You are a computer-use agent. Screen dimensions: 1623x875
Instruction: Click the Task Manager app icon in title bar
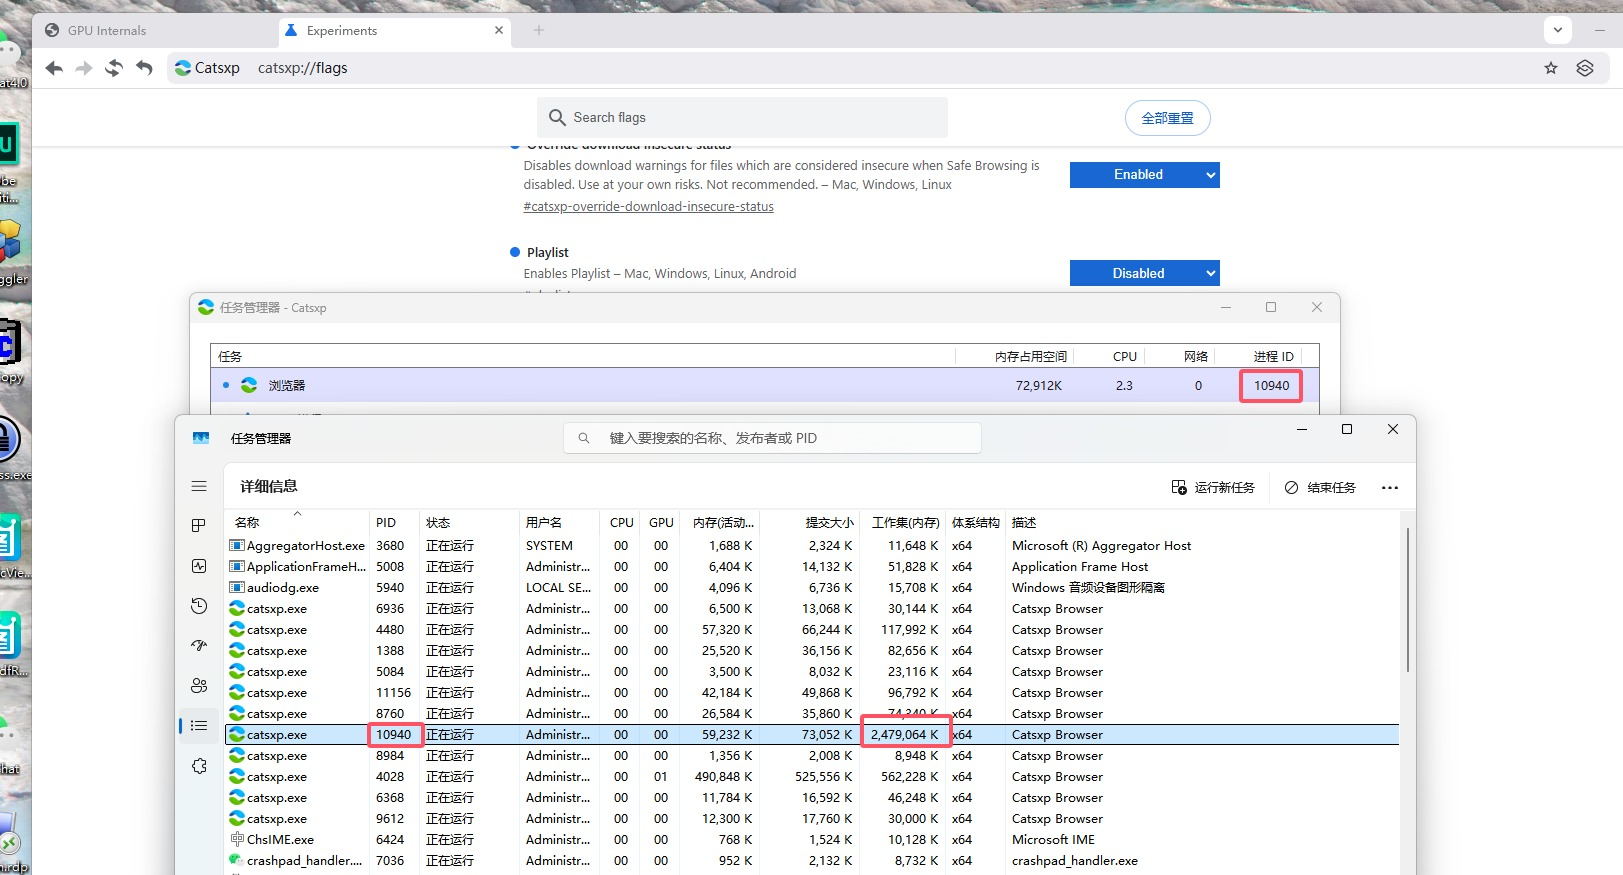tap(201, 438)
